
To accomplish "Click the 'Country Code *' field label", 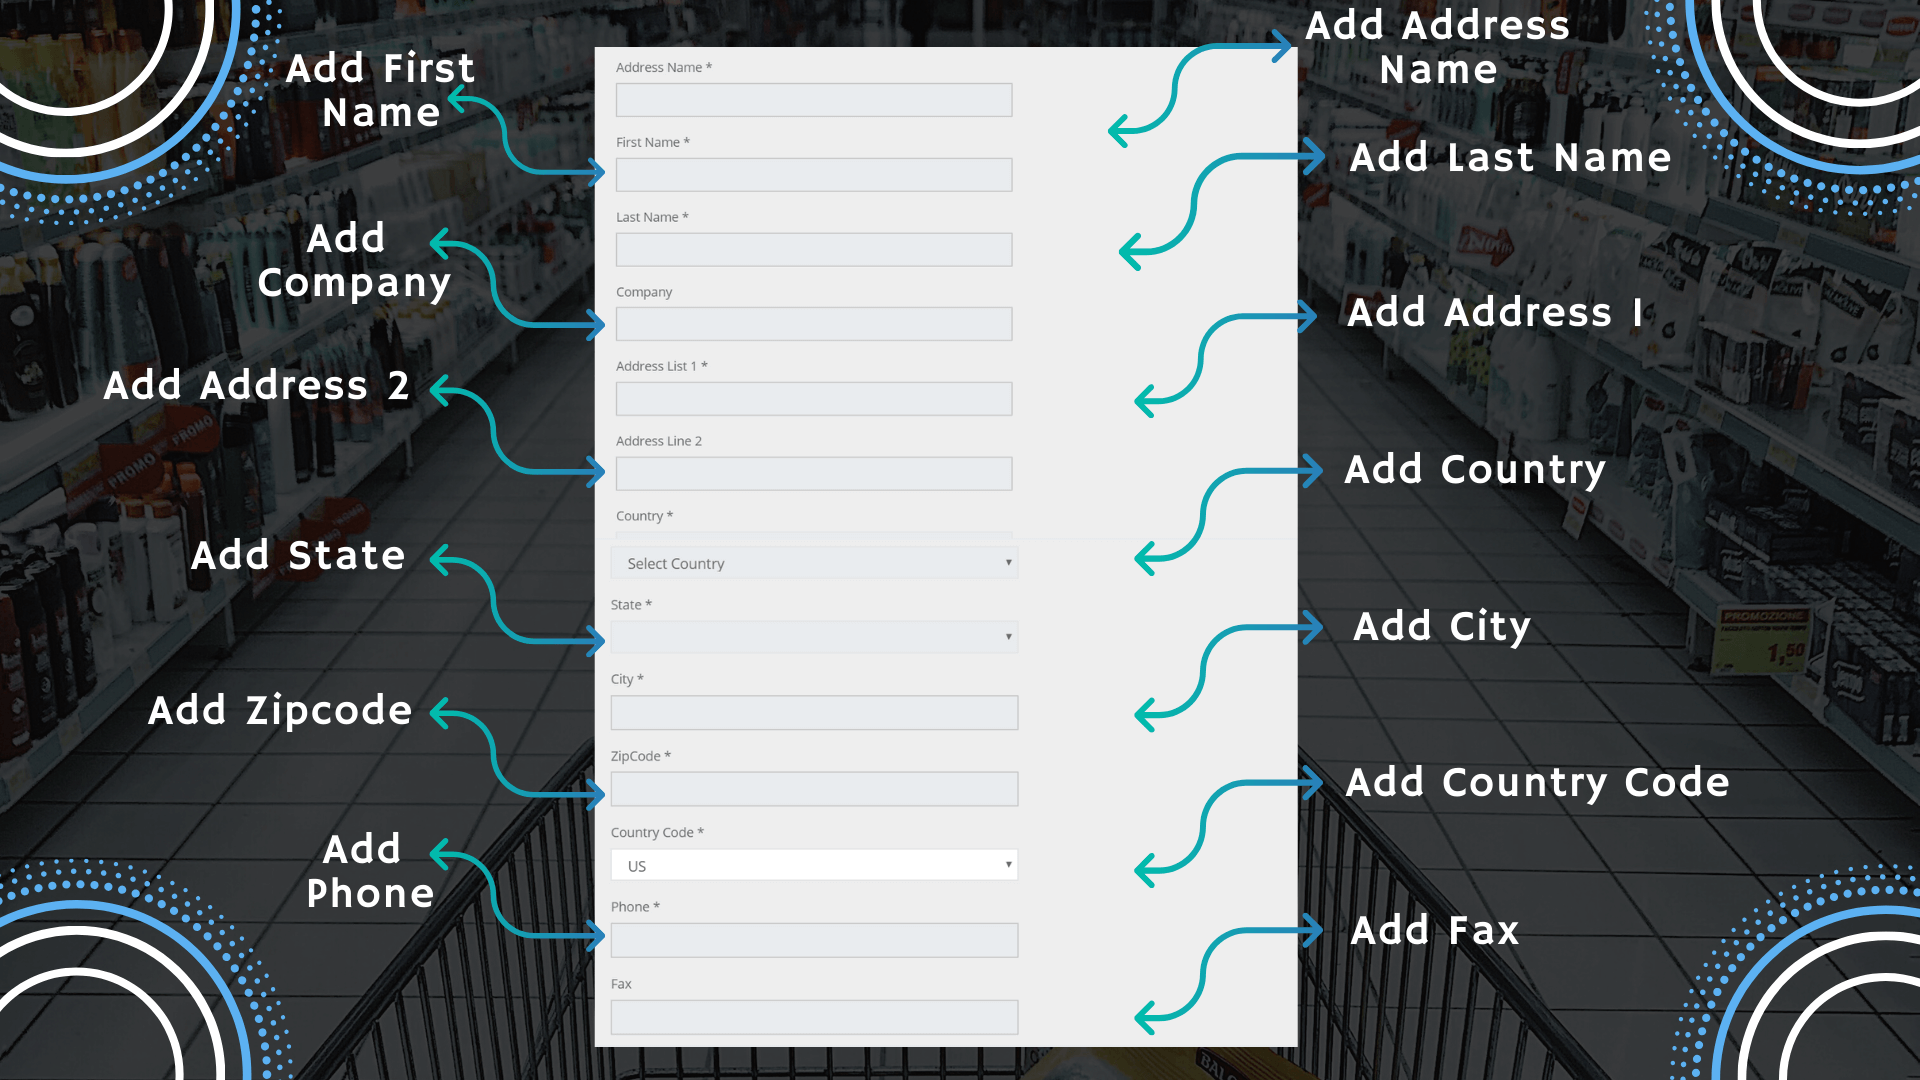I will (x=657, y=832).
